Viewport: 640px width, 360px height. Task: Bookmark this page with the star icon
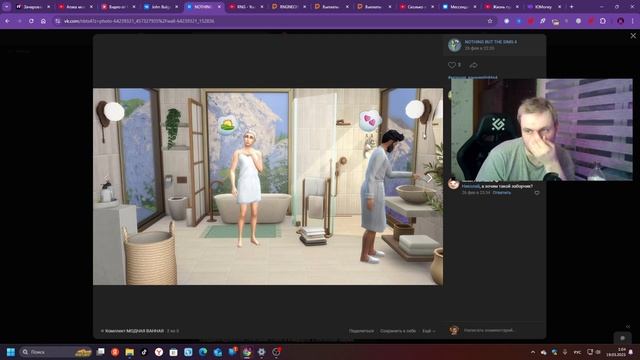point(490,21)
